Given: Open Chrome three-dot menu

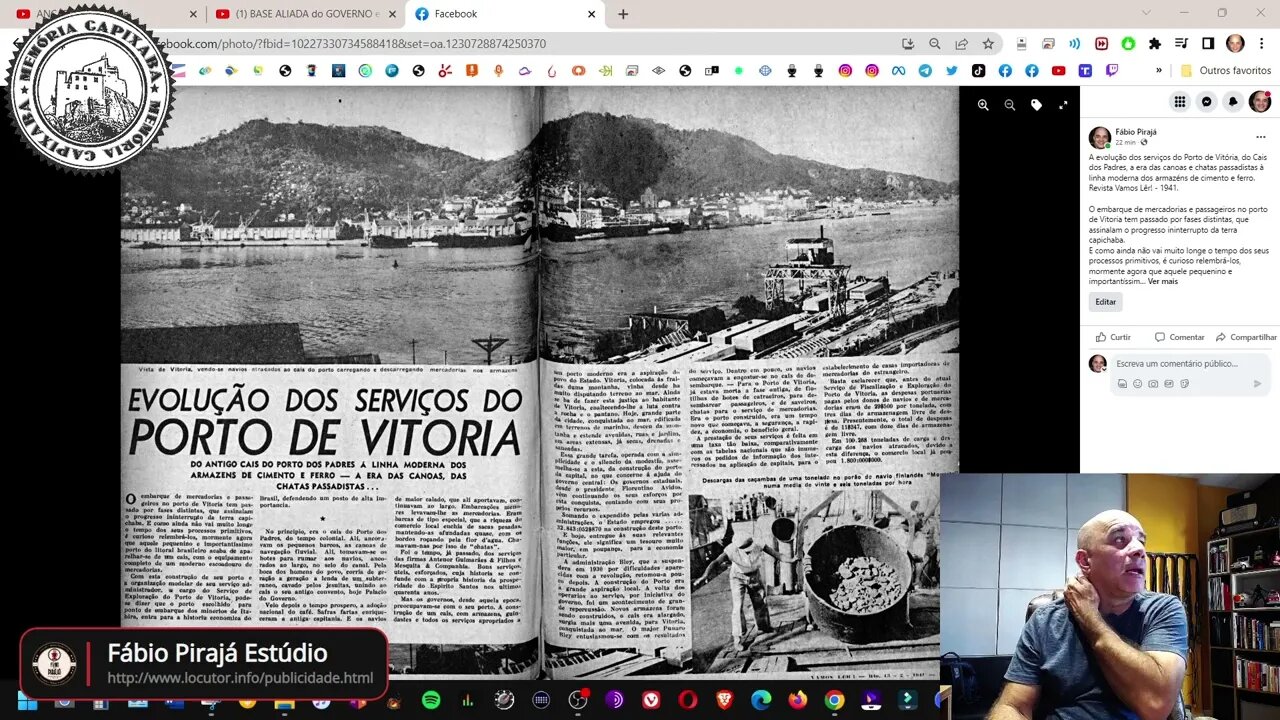Looking at the screenshot, I should [x=1262, y=44].
